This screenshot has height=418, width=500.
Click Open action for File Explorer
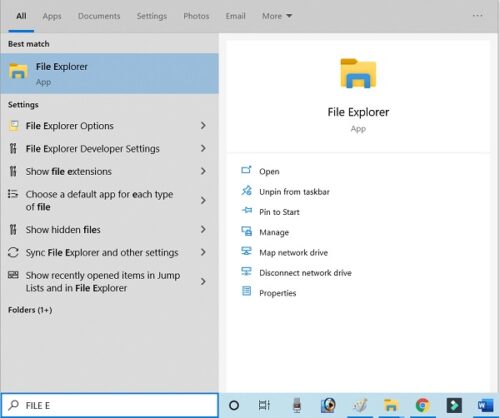pyautogui.click(x=269, y=172)
